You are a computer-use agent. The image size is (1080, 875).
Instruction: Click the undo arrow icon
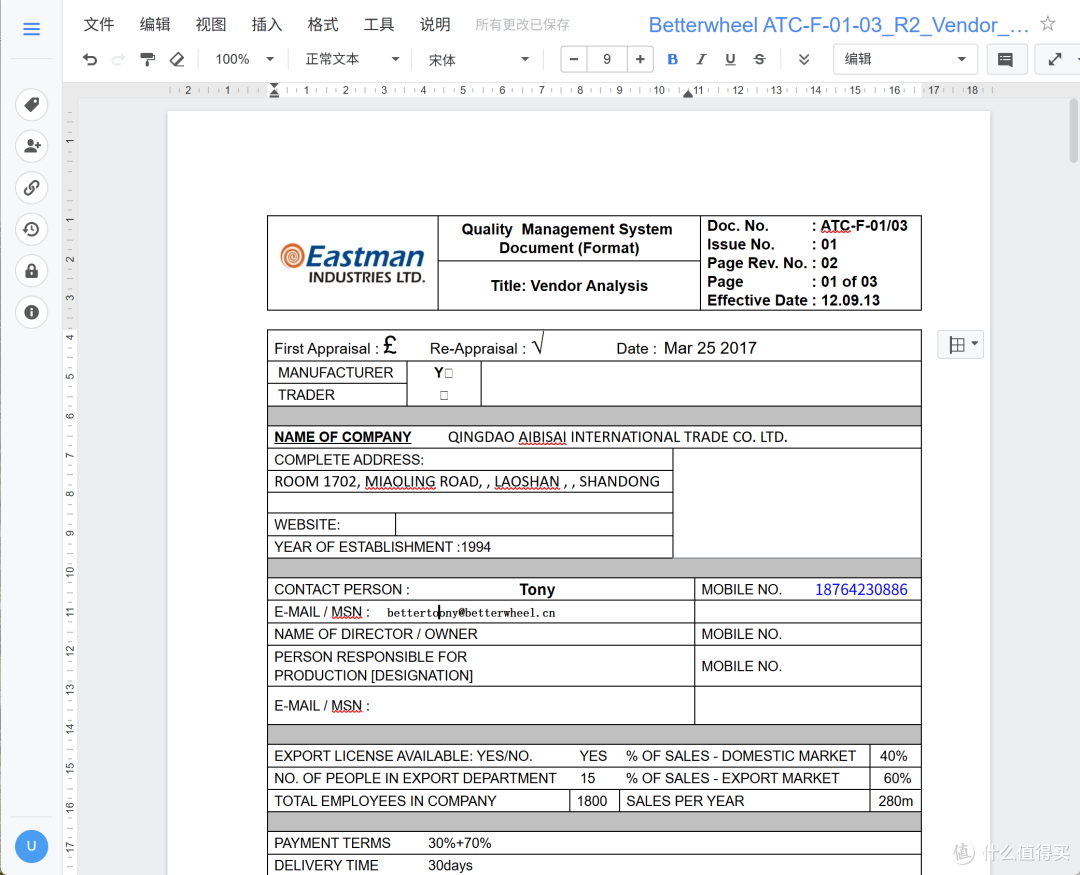tap(90, 59)
